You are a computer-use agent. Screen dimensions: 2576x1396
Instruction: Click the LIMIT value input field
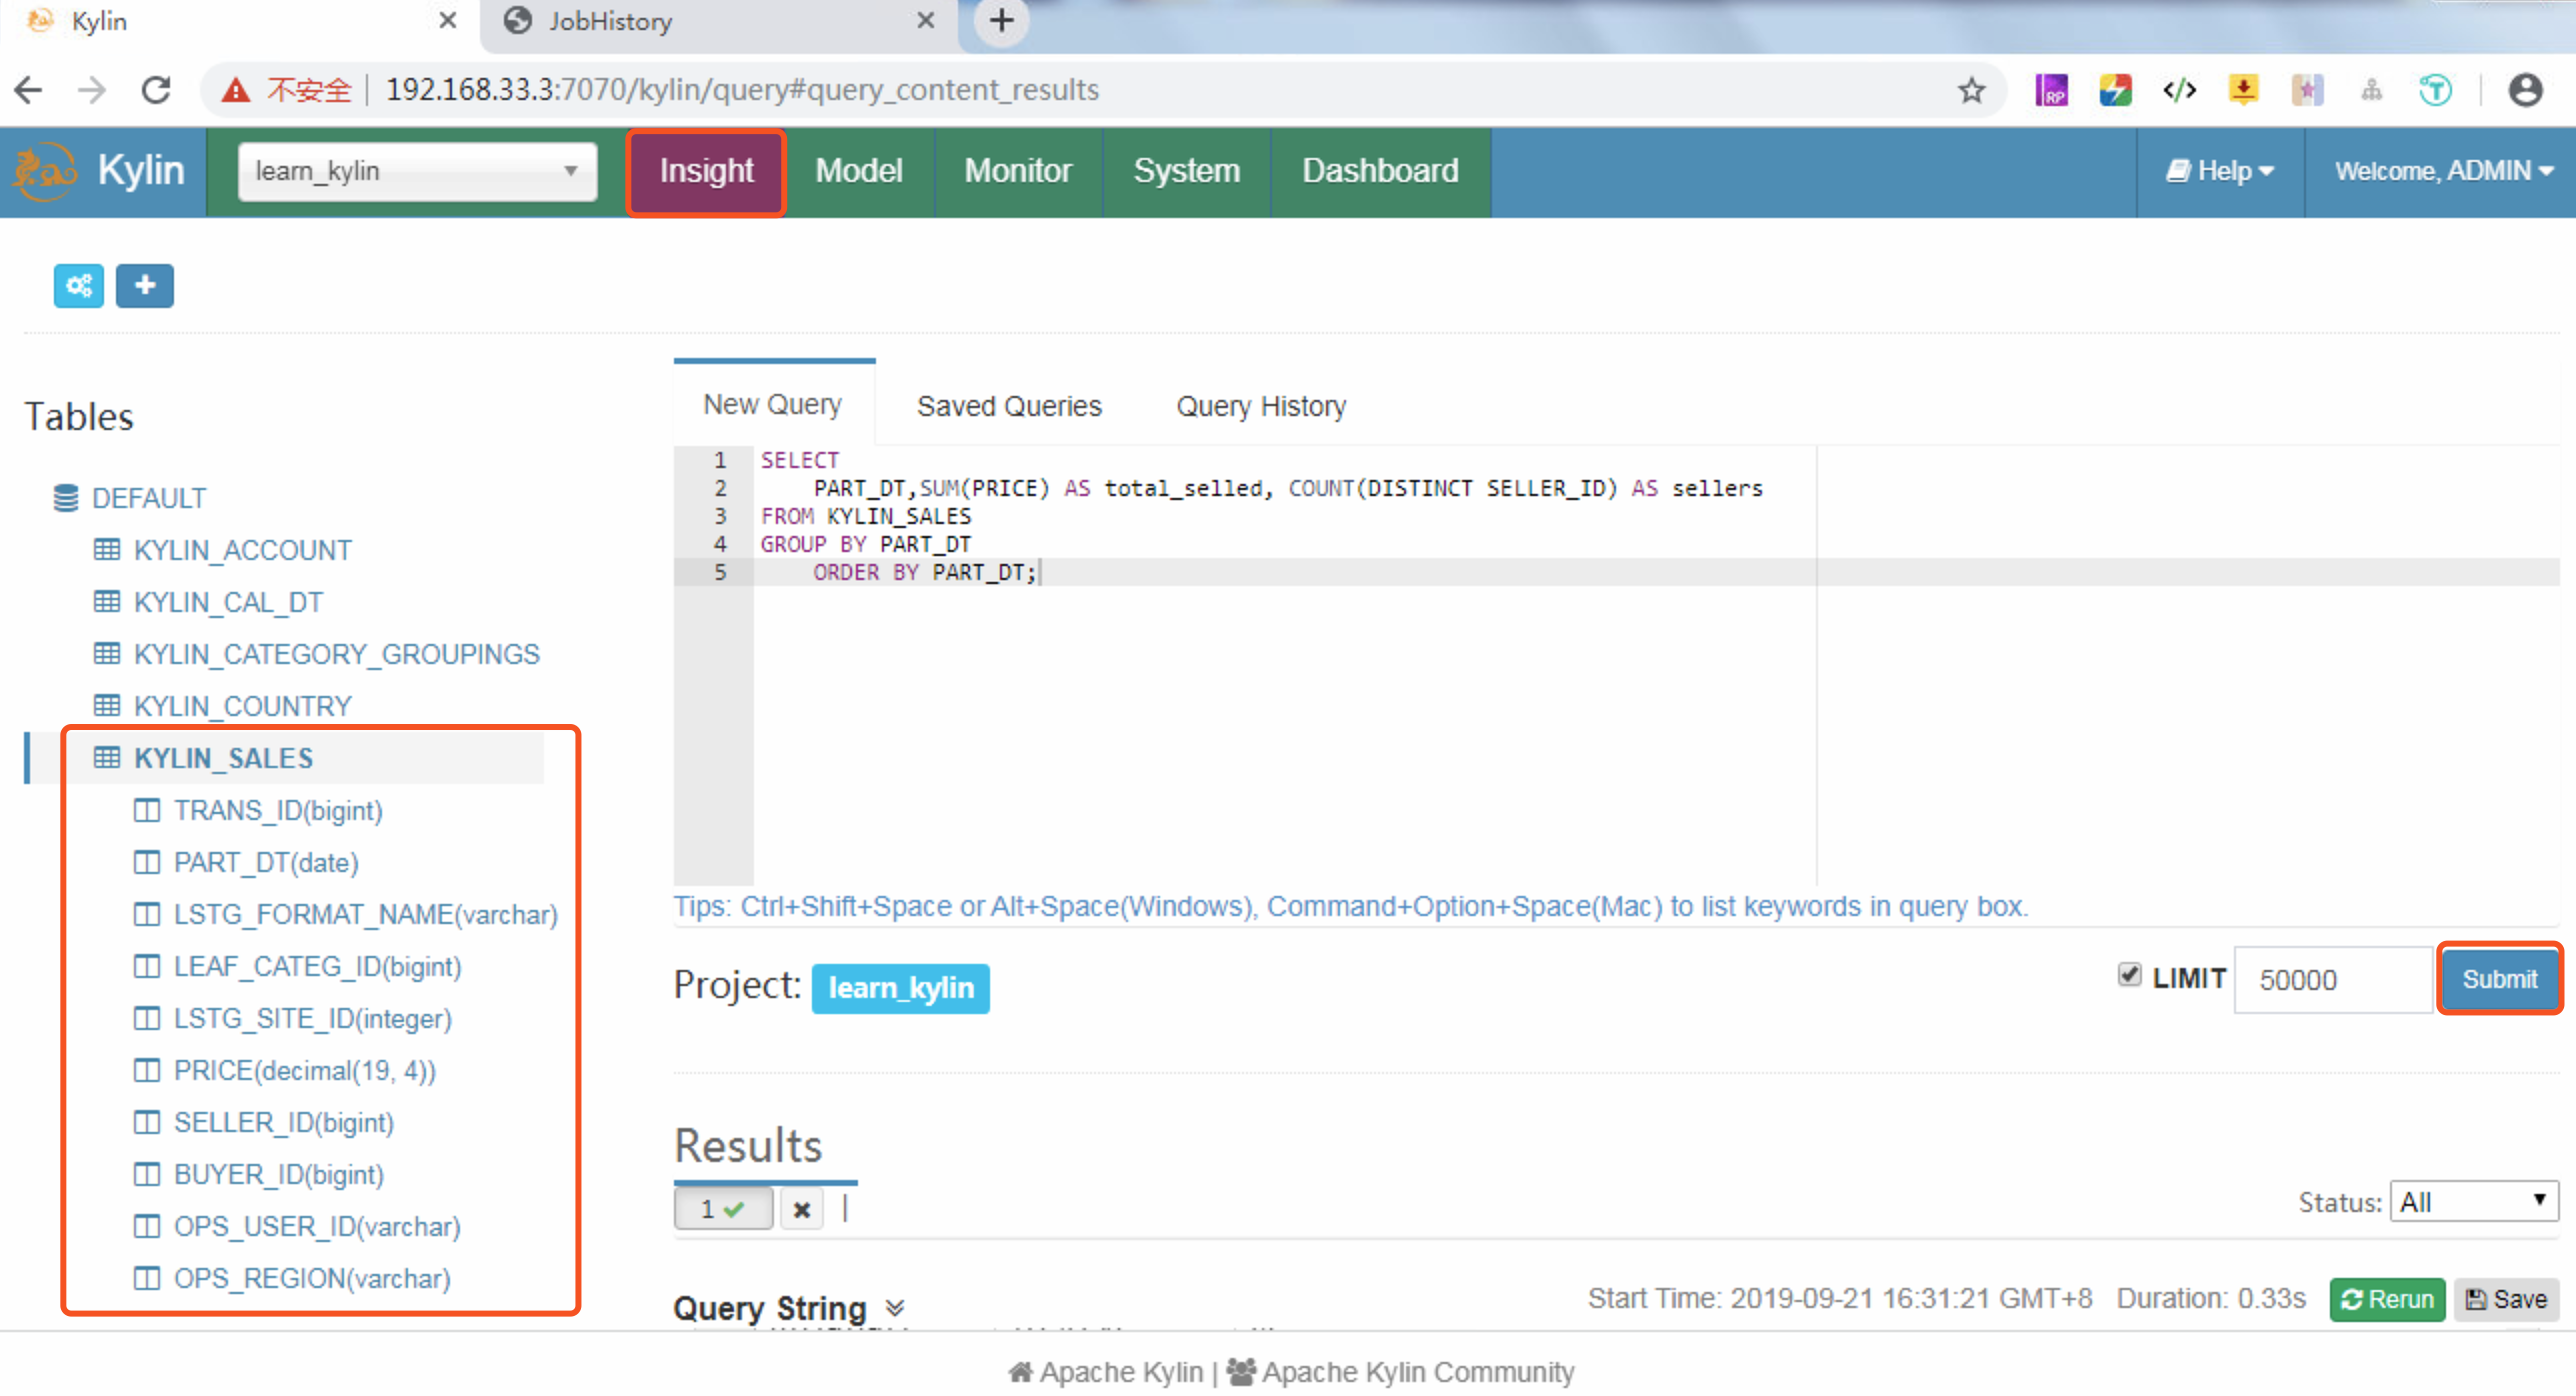(2332, 979)
